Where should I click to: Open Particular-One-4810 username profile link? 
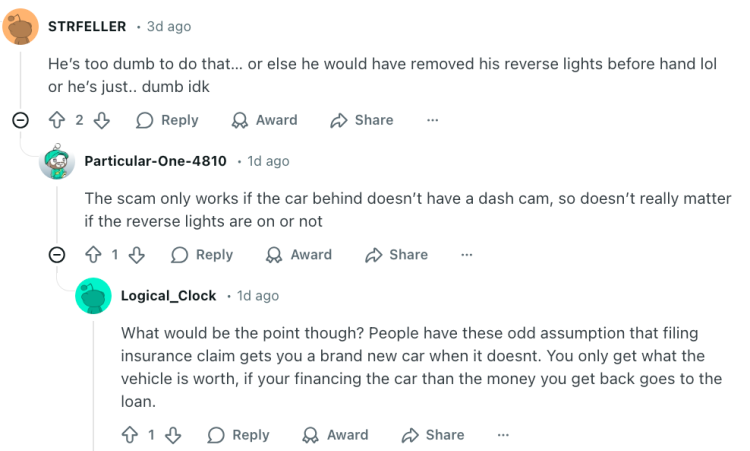click(x=155, y=161)
